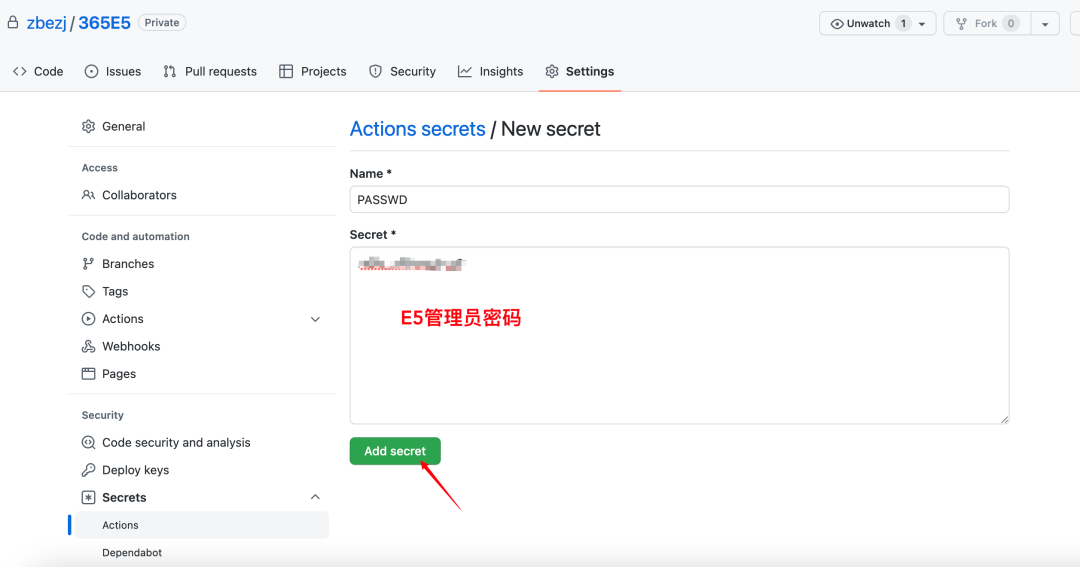Switch to the Code tab
1080x567 pixels.
39,72
